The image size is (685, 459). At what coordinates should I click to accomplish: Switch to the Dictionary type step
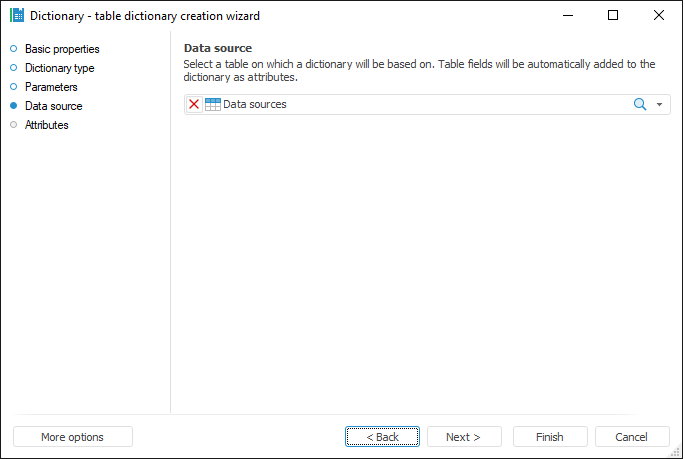(59, 68)
